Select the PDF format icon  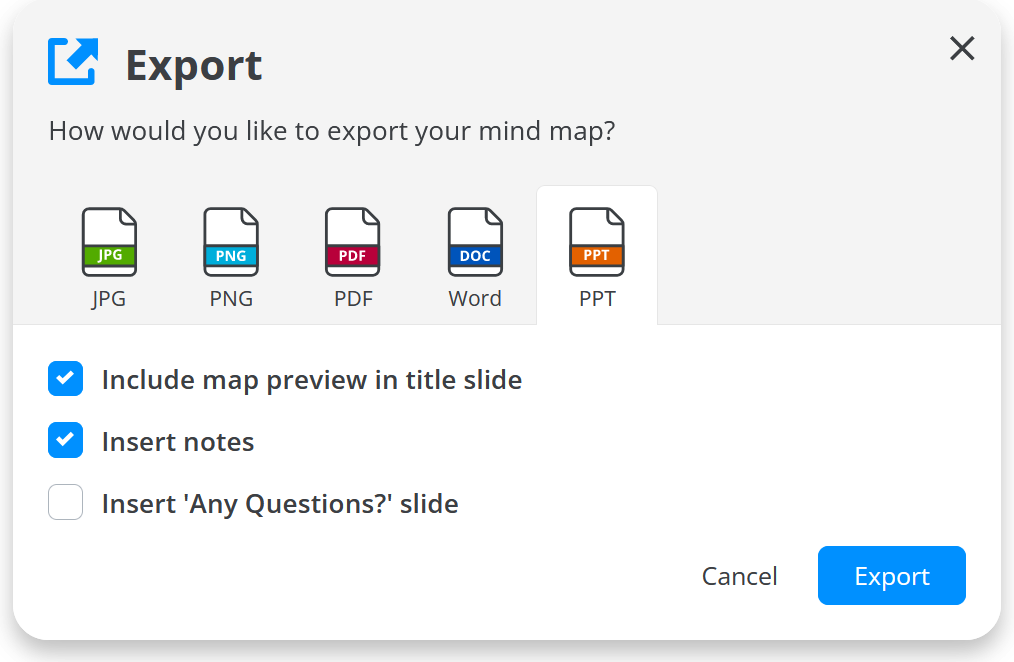(x=353, y=241)
